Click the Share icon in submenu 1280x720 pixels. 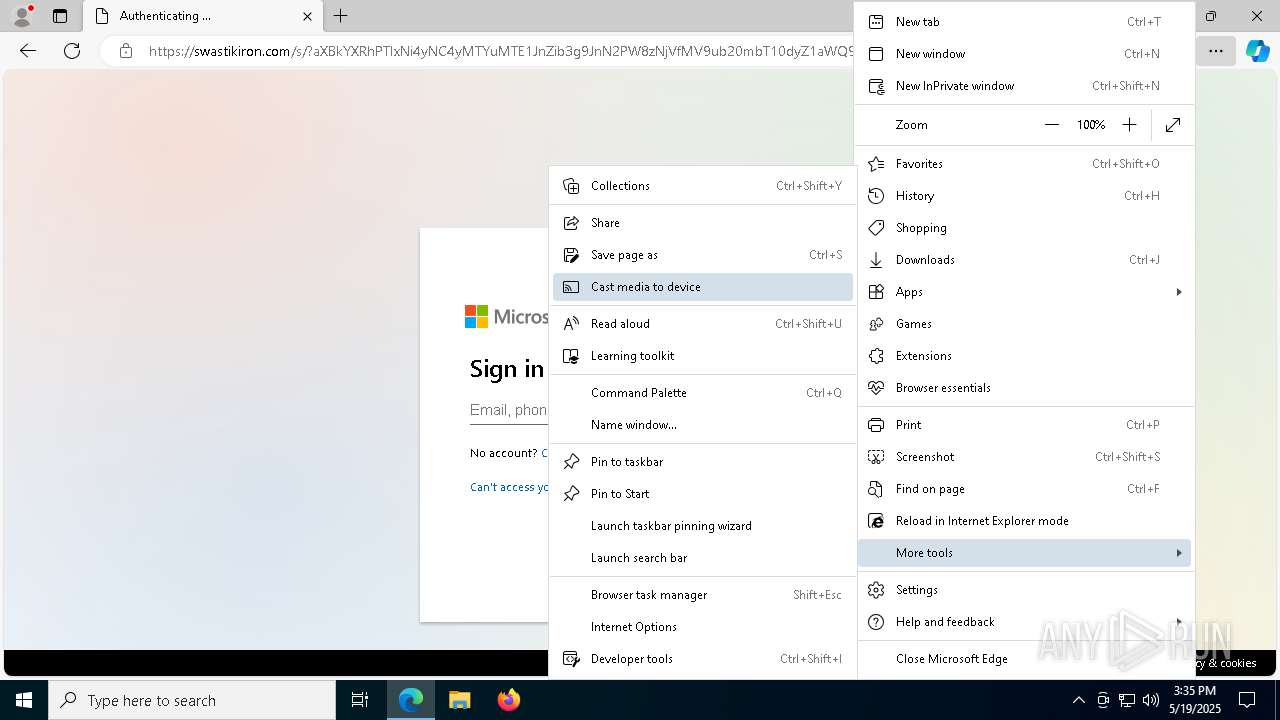pos(571,223)
